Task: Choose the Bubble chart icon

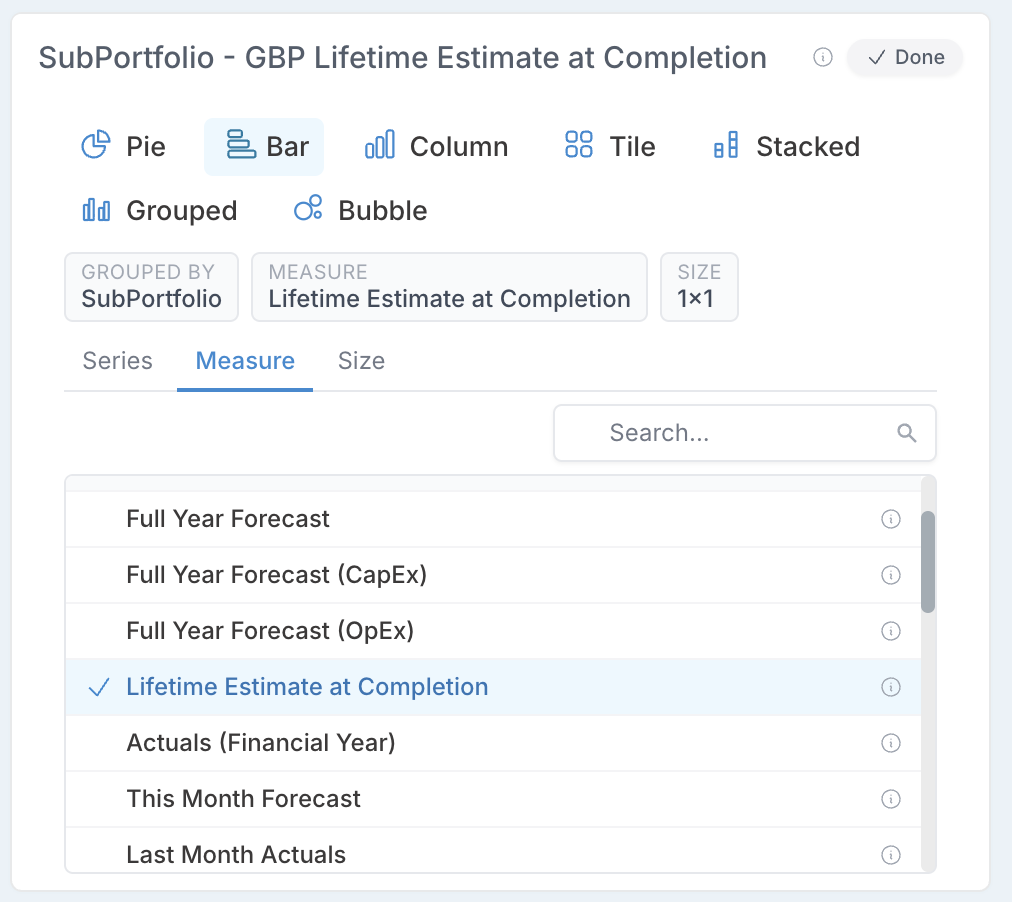Action: (x=308, y=208)
